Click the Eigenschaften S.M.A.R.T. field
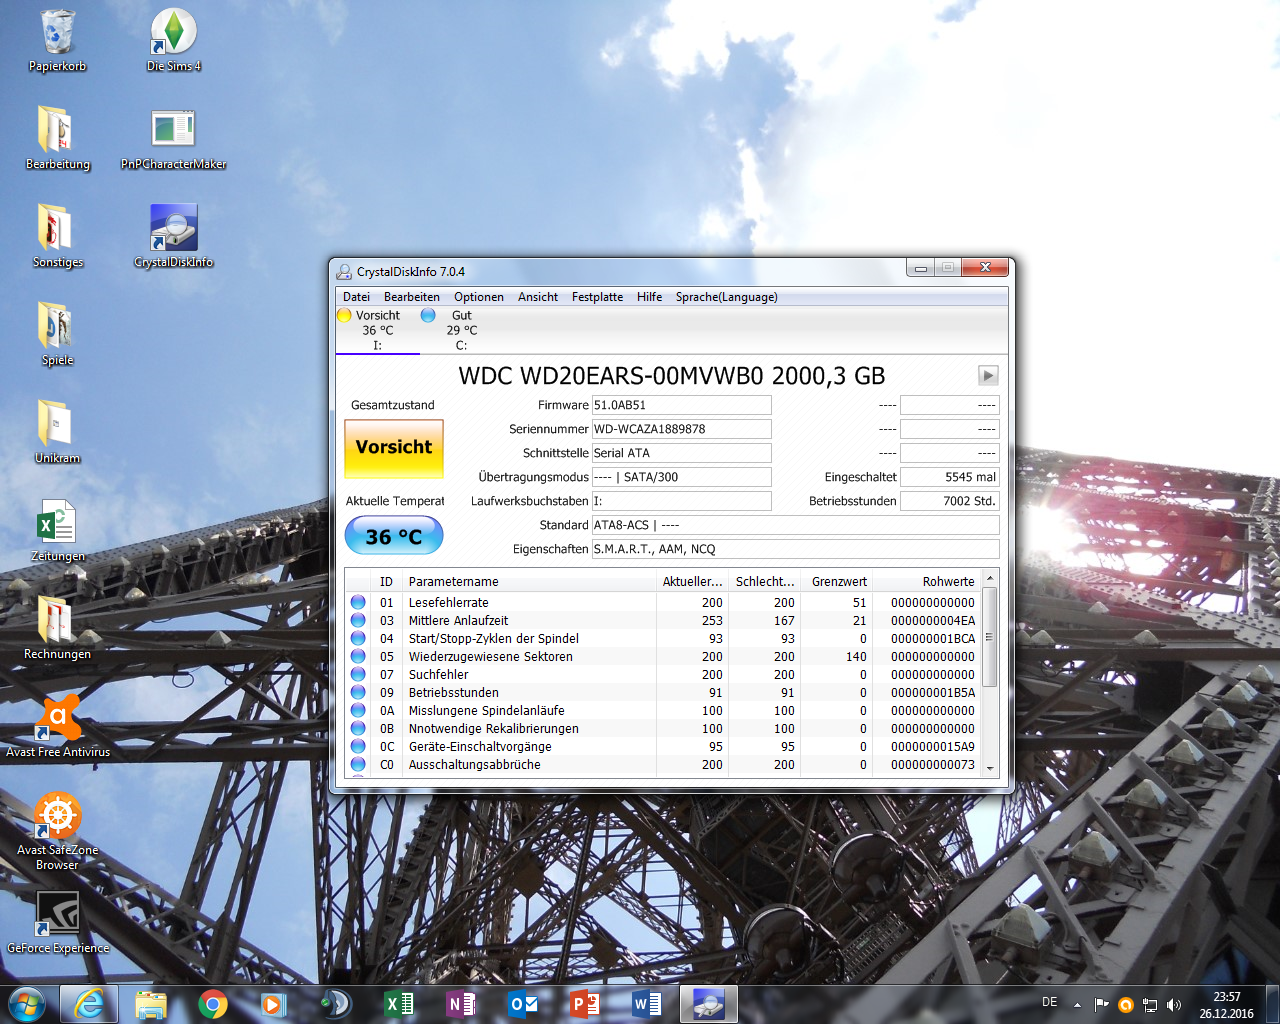The image size is (1280, 1024). click(x=795, y=549)
